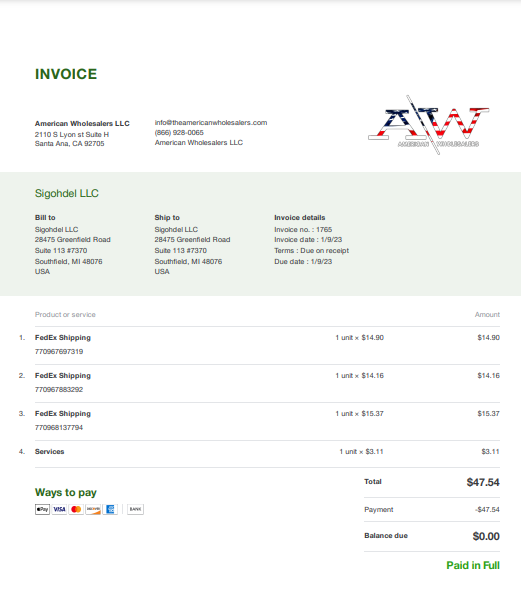Click the info@theamericanwholesalers.com email address
Image resolution: width=521 pixels, height=602 pixels.
tap(211, 122)
